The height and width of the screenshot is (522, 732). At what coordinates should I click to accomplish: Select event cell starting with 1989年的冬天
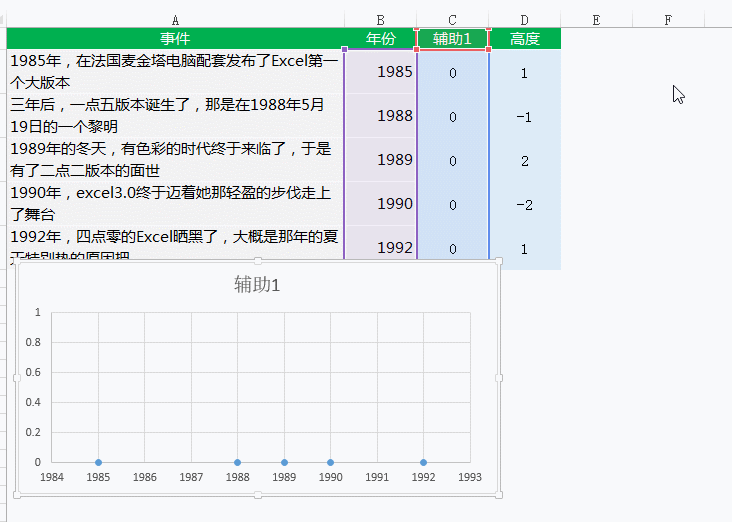(x=176, y=159)
